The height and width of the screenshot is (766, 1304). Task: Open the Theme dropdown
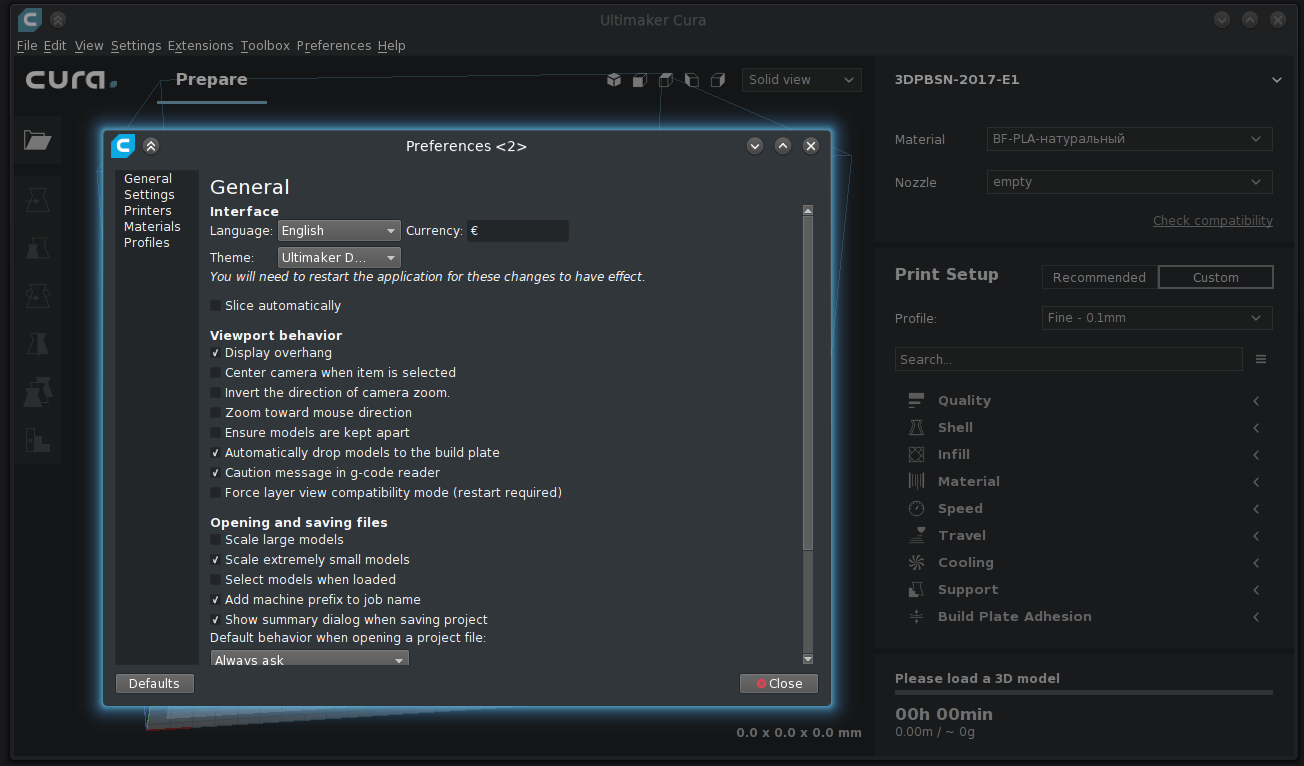click(x=339, y=258)
